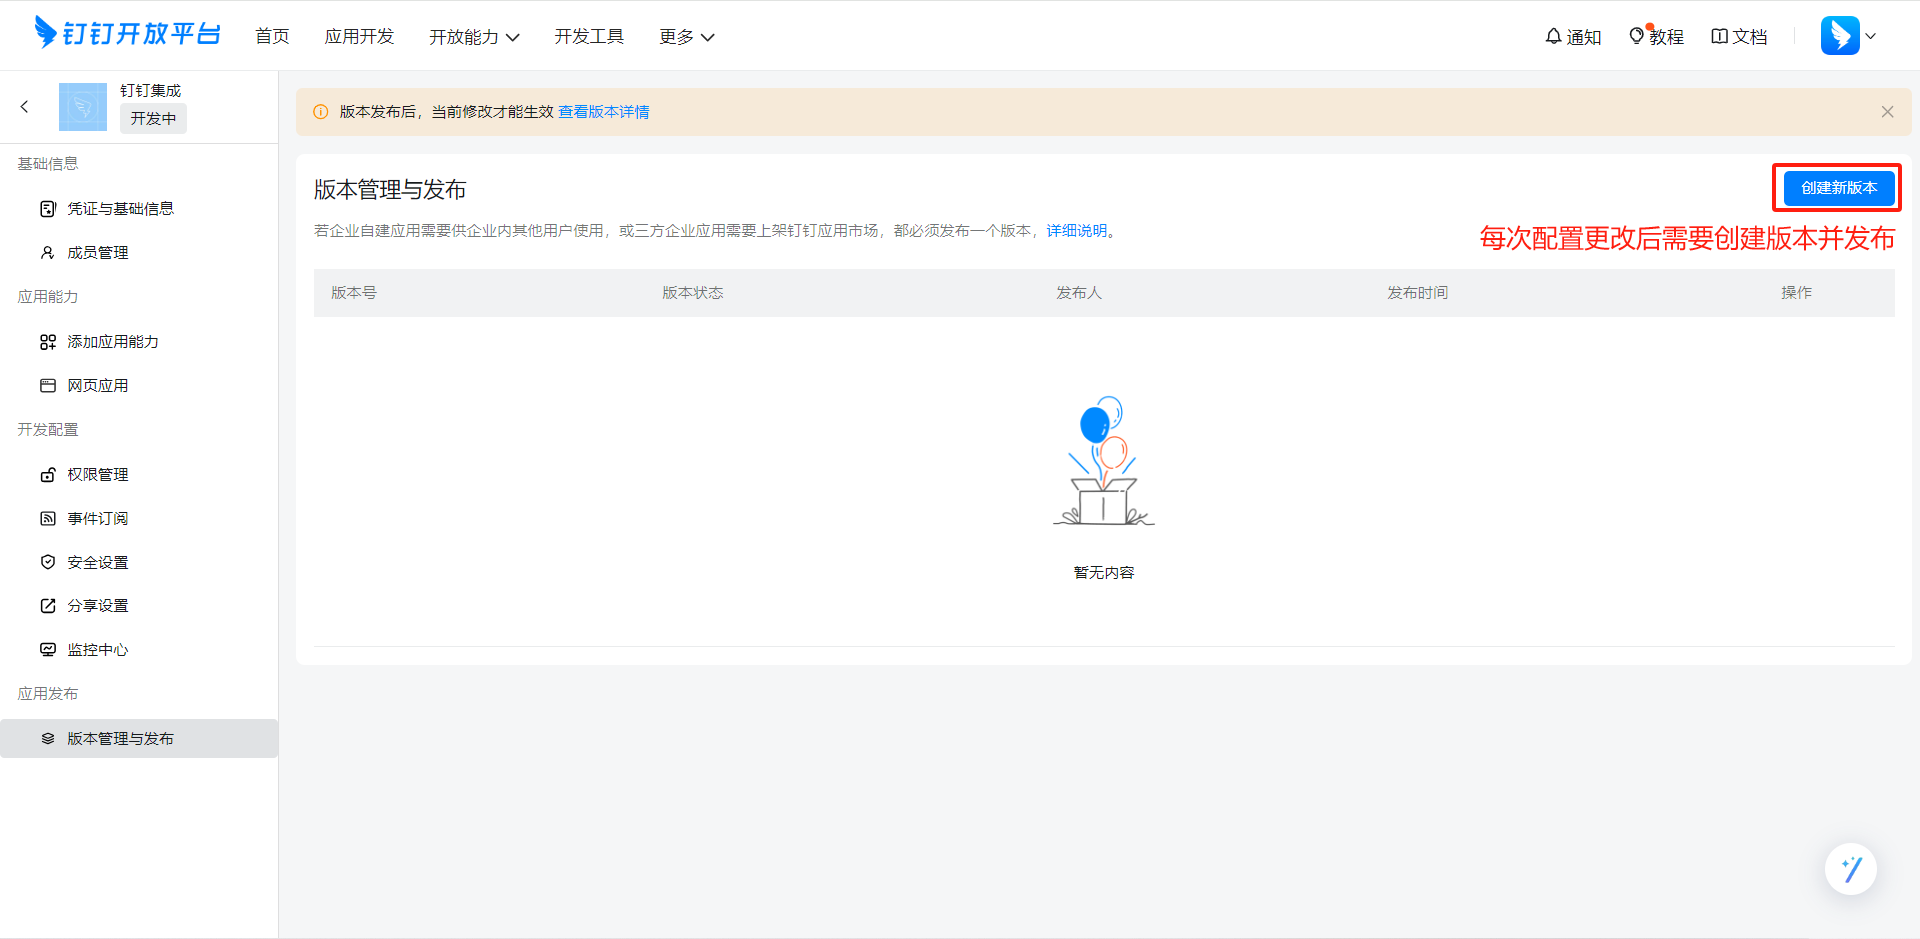This screenshot has width=1920, height=939.
Task: Select 开发工具 in top navigation
Action: tap(589, 37)
